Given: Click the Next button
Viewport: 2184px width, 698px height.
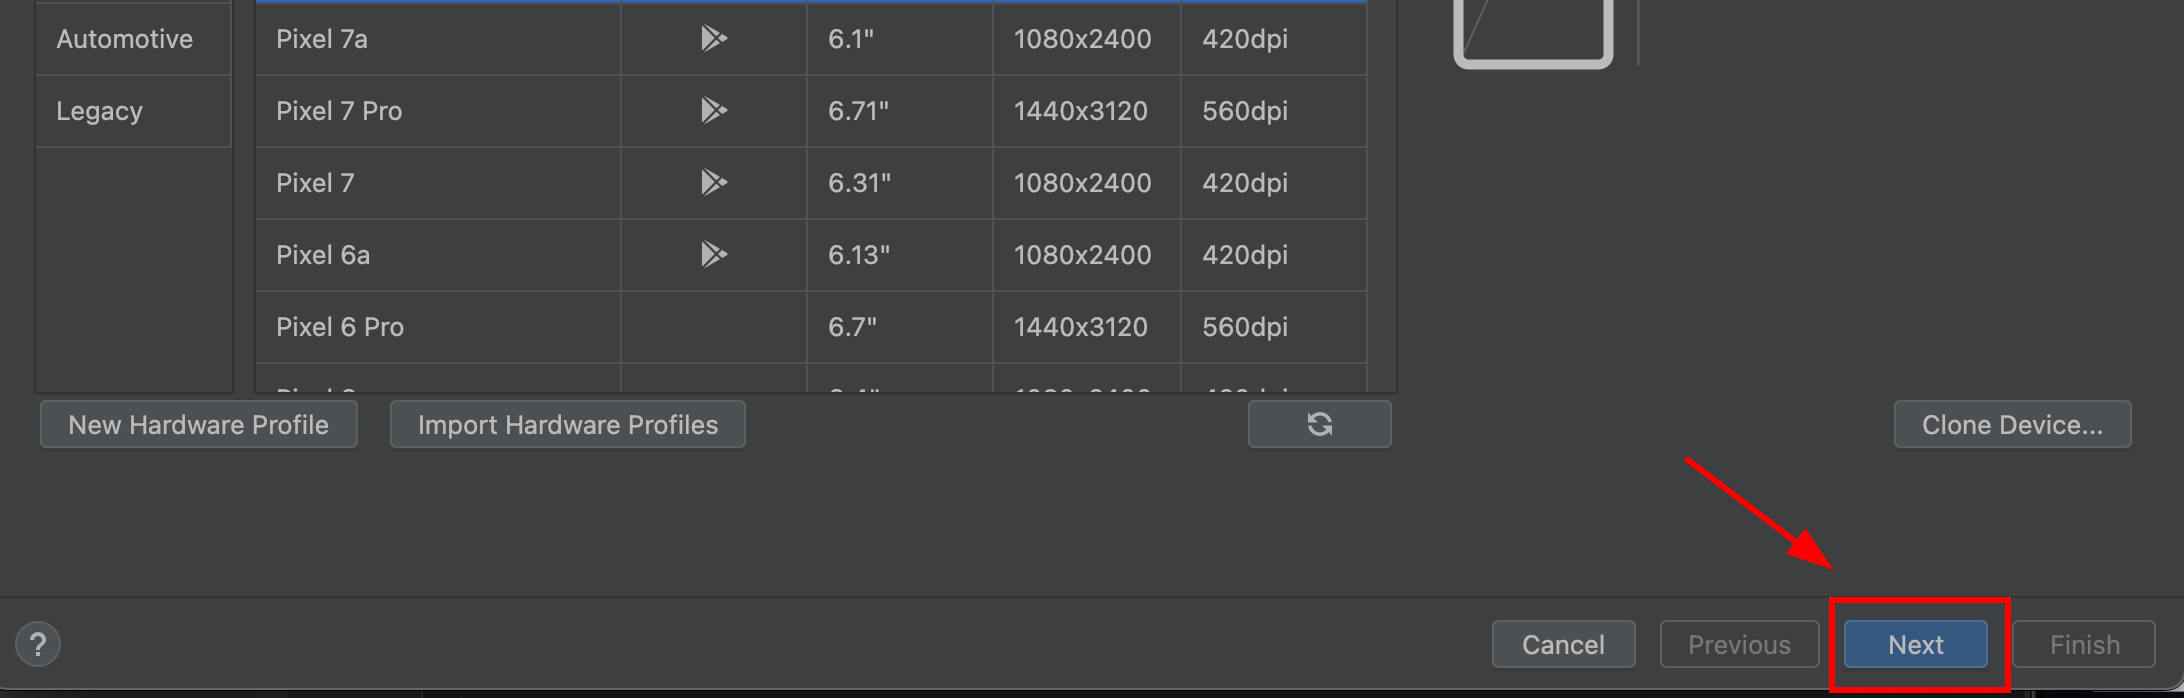Looking at the screenshot, I should coord(1915,644).
